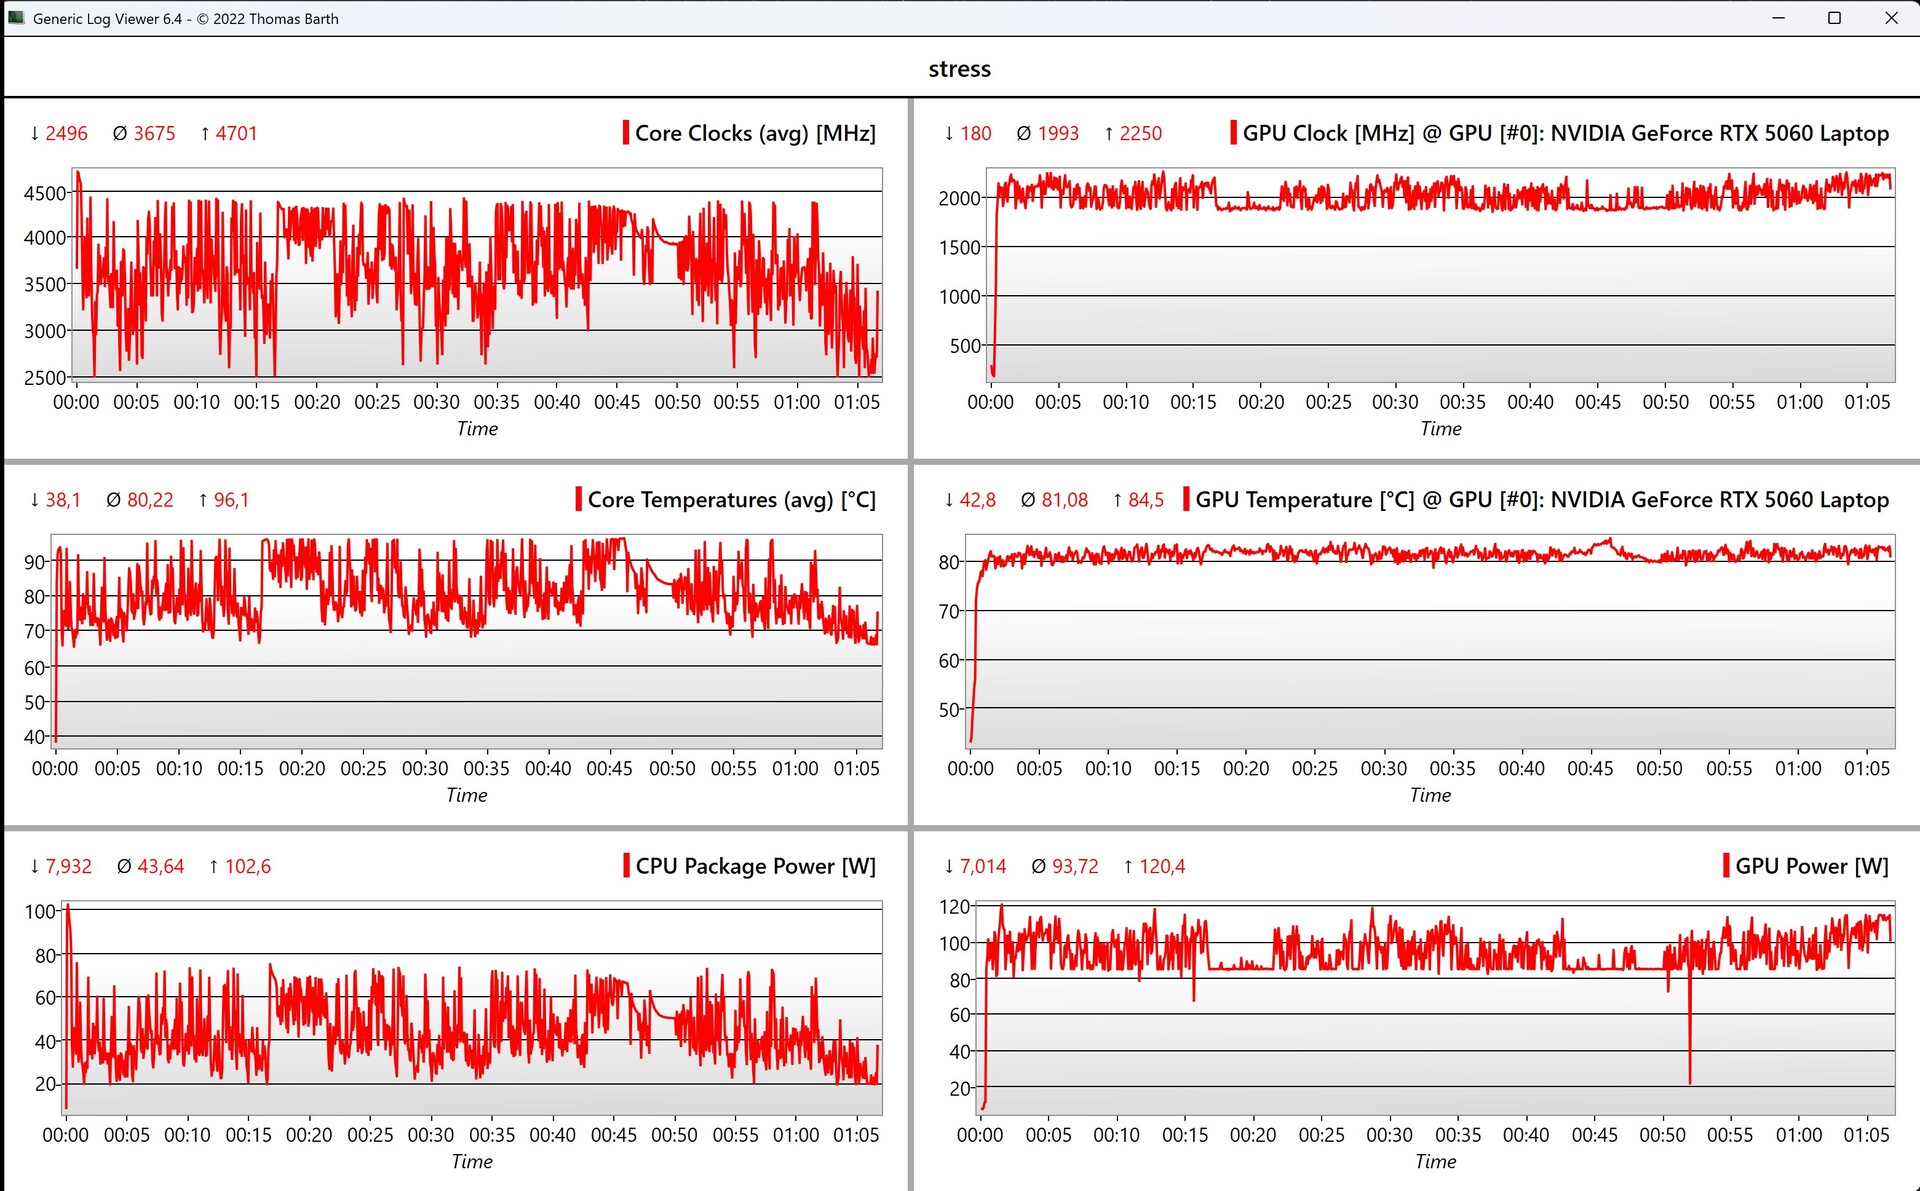The height and width of the screenshot is (1191, 1920).
Task: Click red swatch next to CPU Package Power
Action: (626, 866)
